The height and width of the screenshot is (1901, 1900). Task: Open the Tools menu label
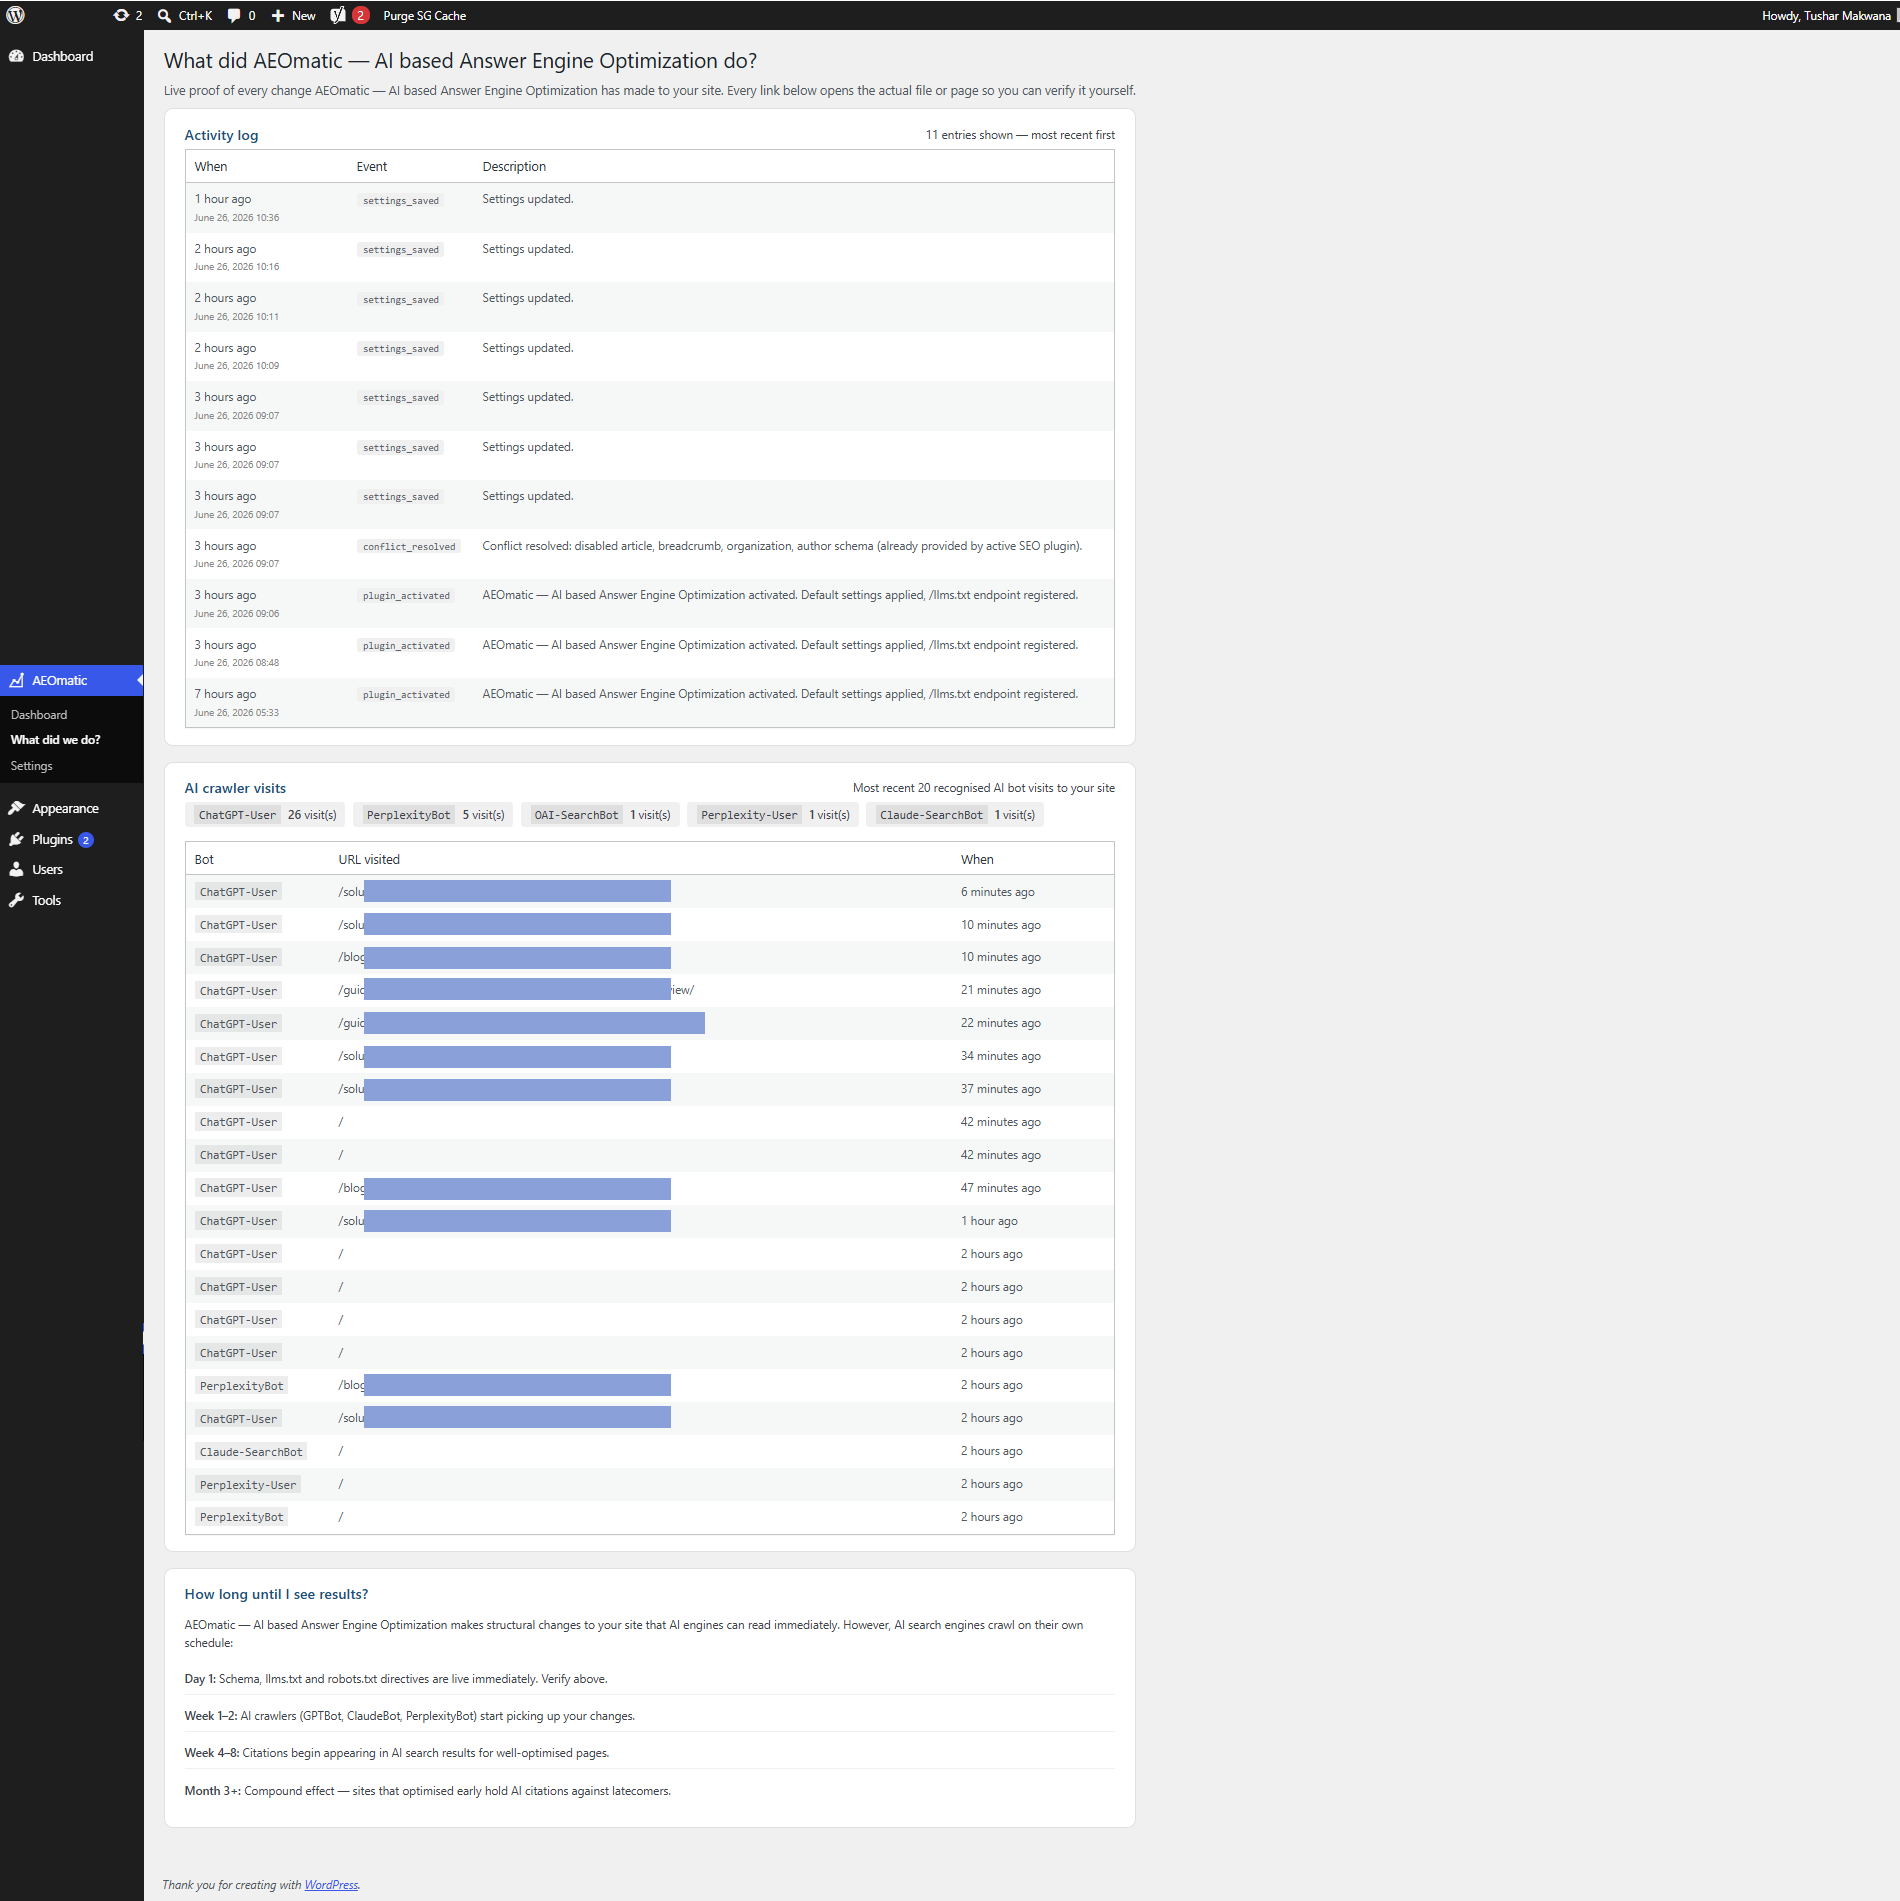pyautogui.click(x=46, y=900)
